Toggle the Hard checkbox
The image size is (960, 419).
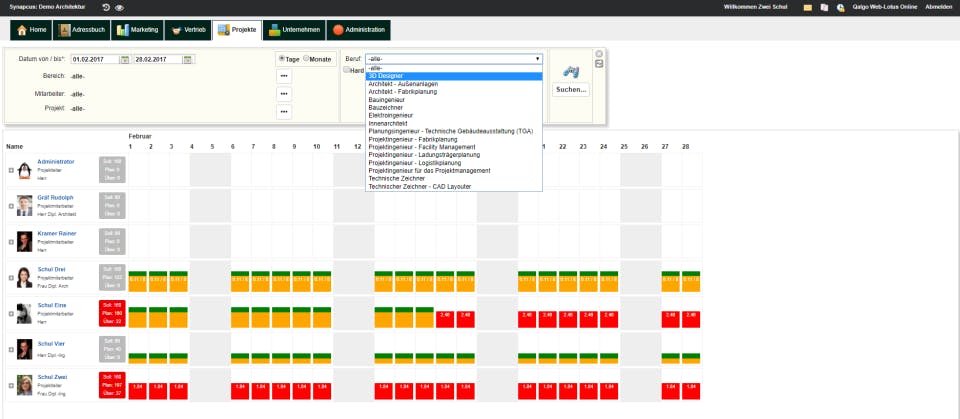347,70
